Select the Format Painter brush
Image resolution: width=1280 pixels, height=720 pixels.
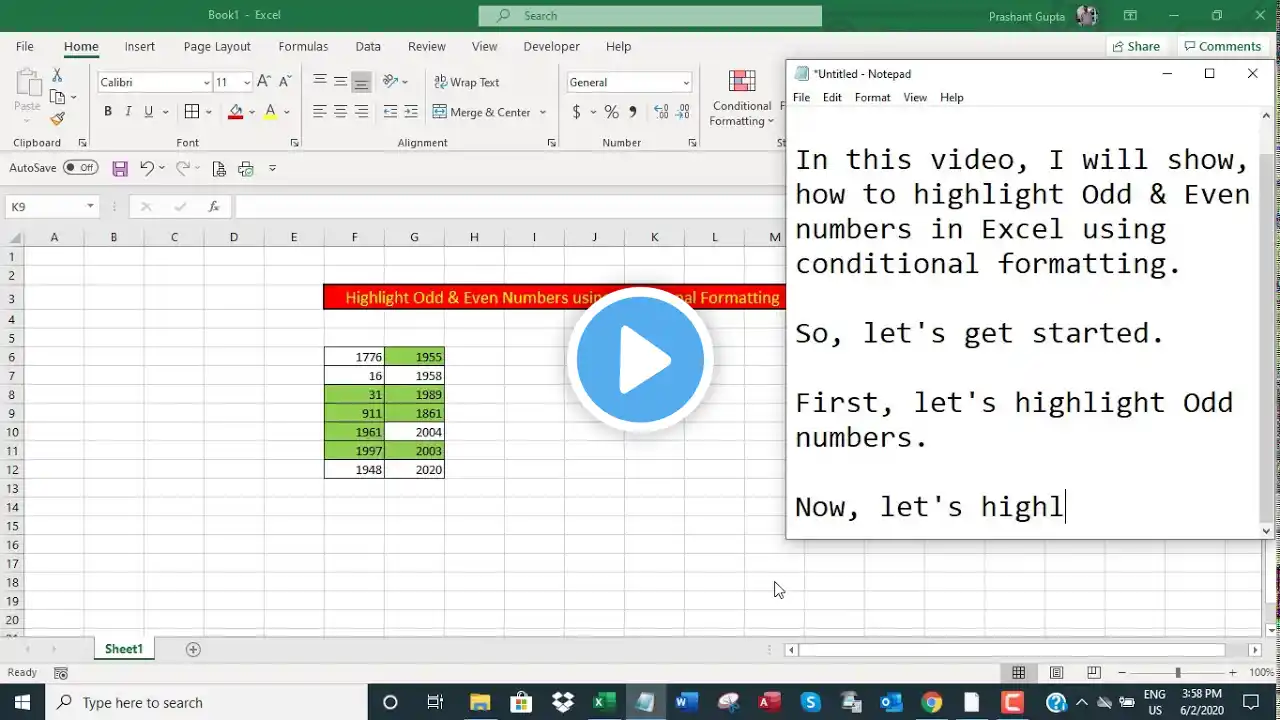[x=57, y=119]
